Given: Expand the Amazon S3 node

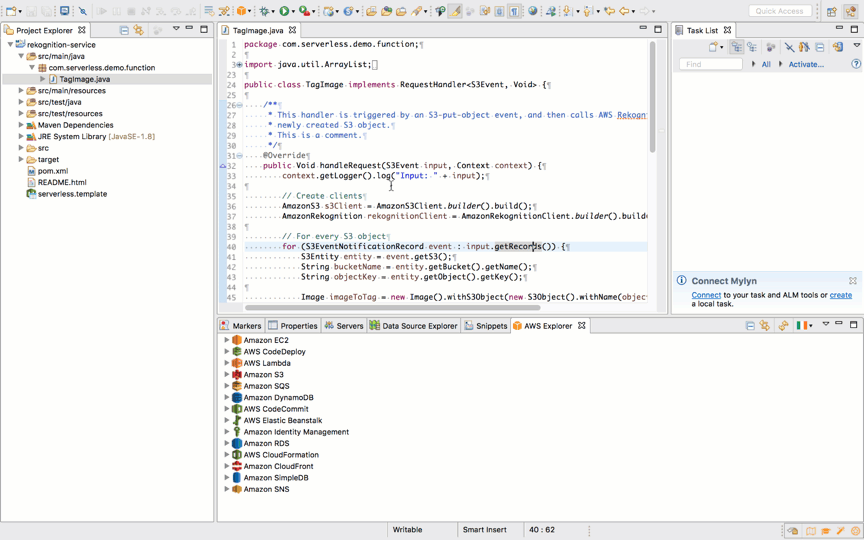Looking at the screenshot, I should click(x=226, y=375).
